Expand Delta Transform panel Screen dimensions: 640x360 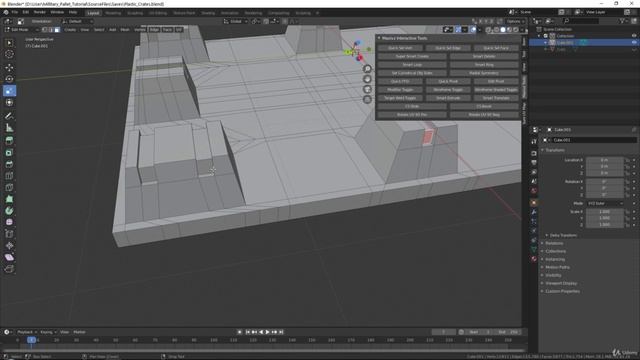[563, 236]
